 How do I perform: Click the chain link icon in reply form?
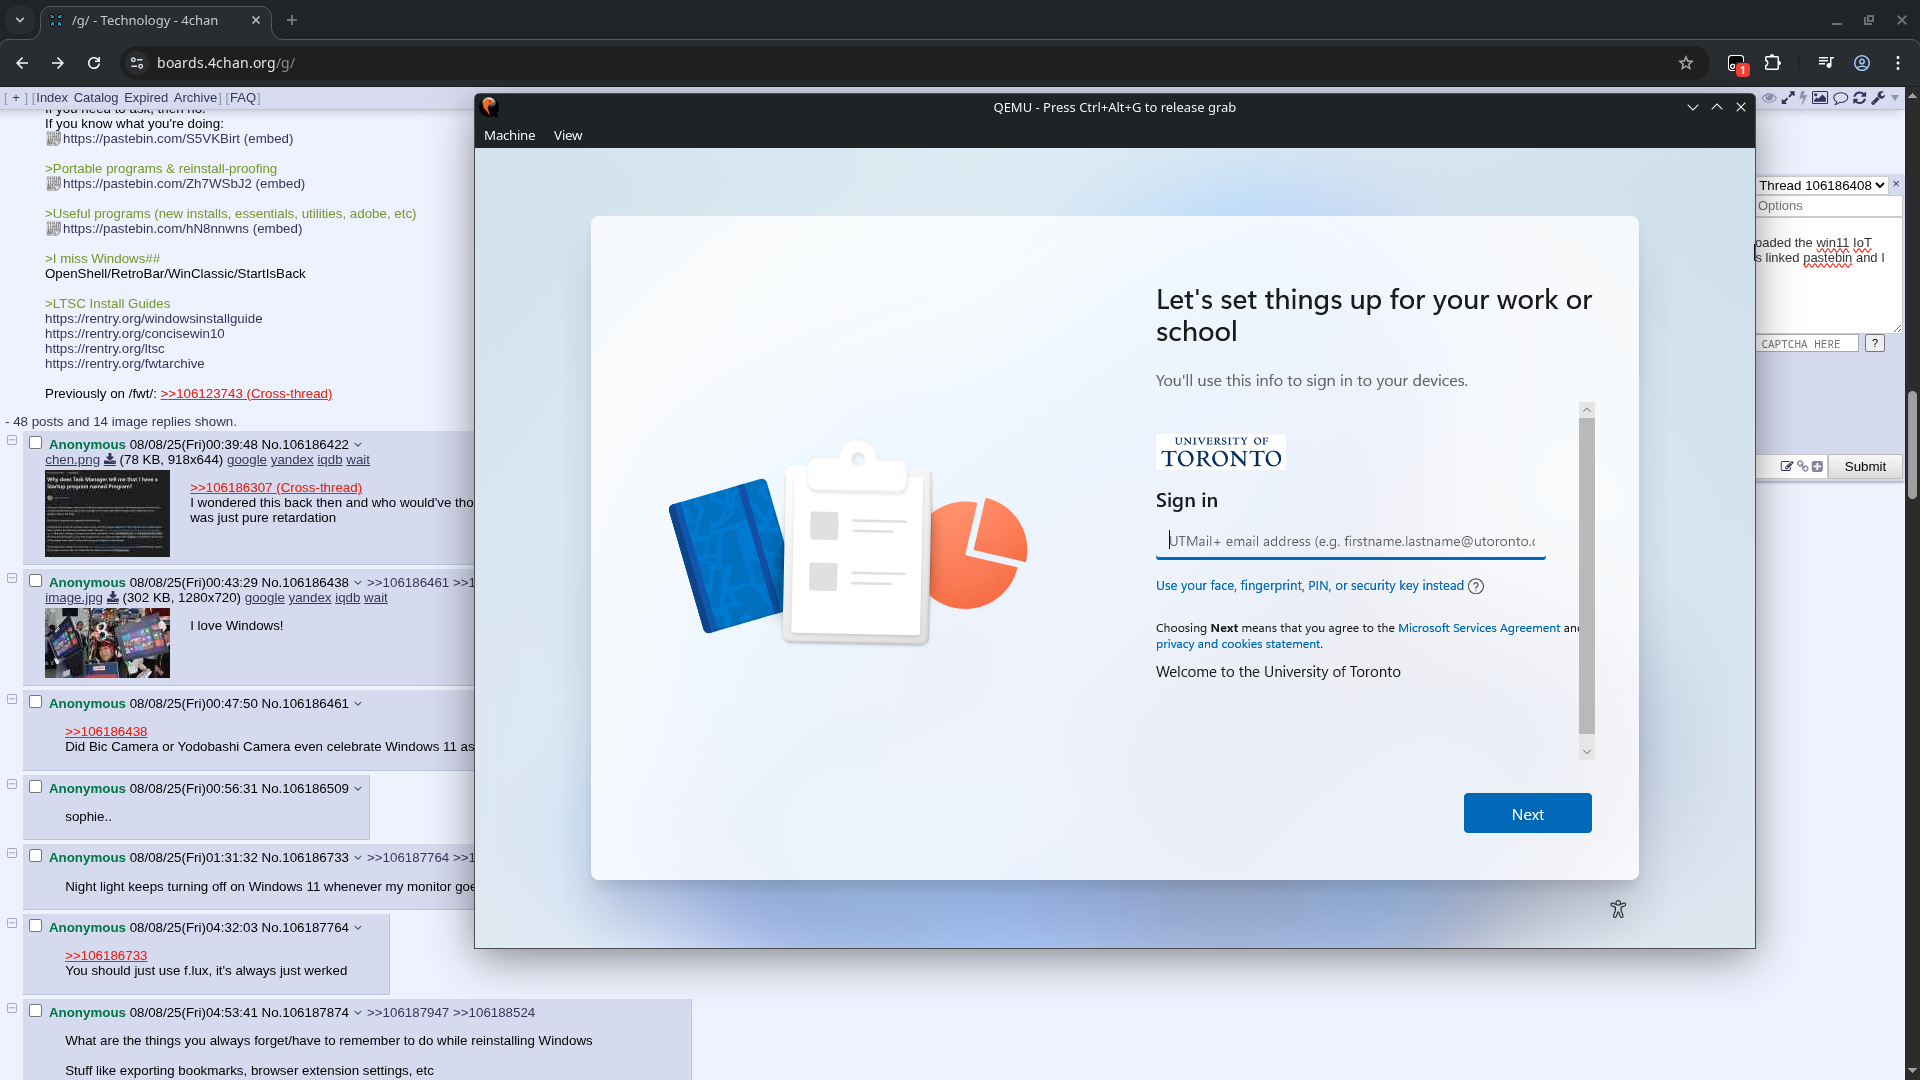(x=1802, y=466)
